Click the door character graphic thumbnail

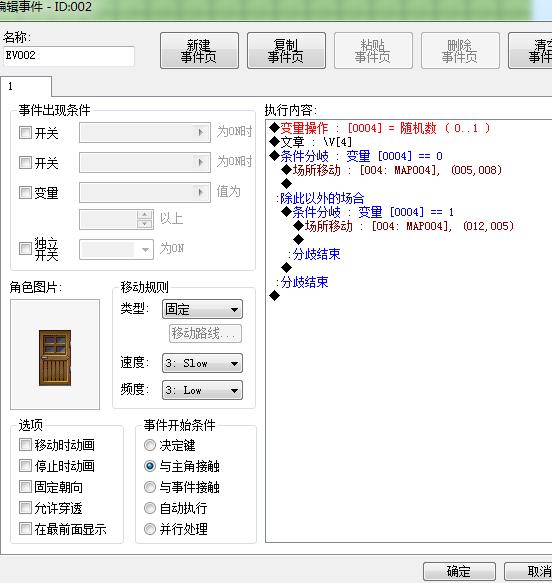[x=55, y=354]
